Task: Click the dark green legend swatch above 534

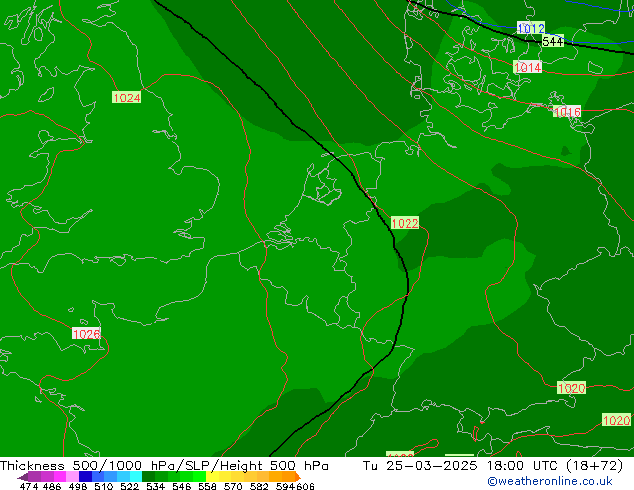Action: point(148,476)
